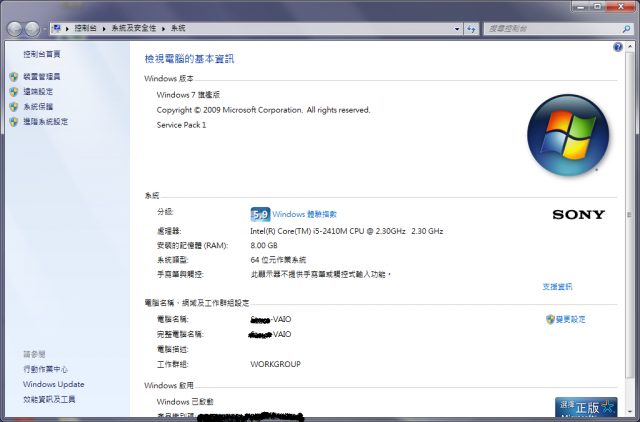Open Windows 體驗指數 link

(x=304, y=214)
